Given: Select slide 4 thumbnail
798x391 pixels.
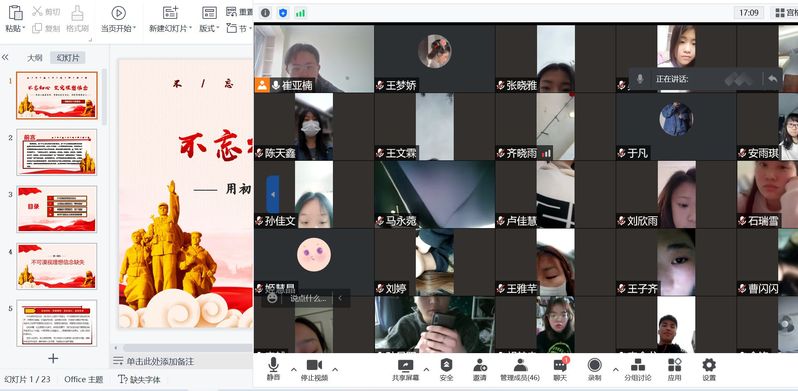Looking at the screenshot, I should tap(56, 266).
